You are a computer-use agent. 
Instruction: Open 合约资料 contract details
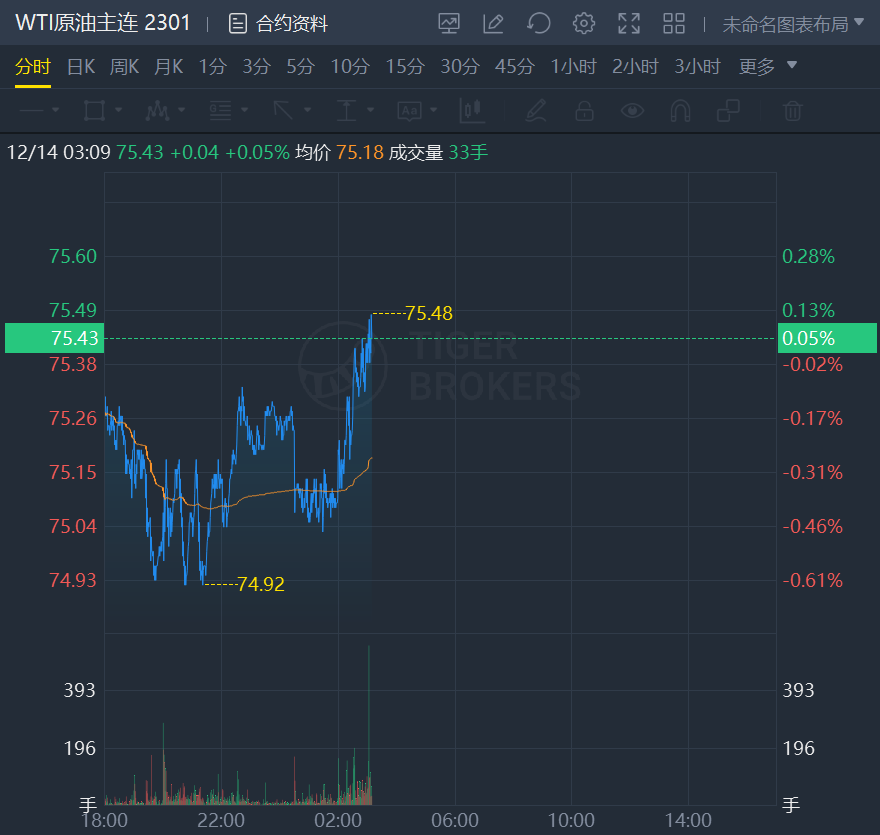point(278,24)
